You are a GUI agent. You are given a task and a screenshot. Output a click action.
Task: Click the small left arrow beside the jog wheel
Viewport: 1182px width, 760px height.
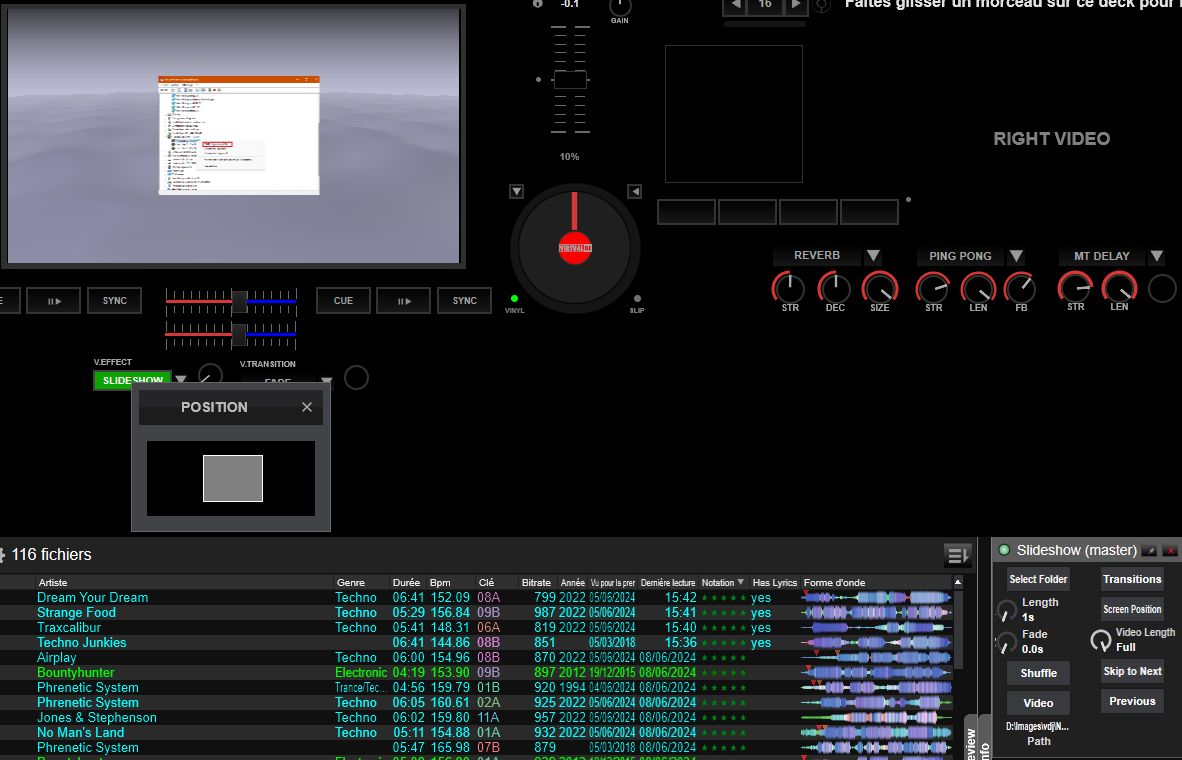(x=634, y=192)
